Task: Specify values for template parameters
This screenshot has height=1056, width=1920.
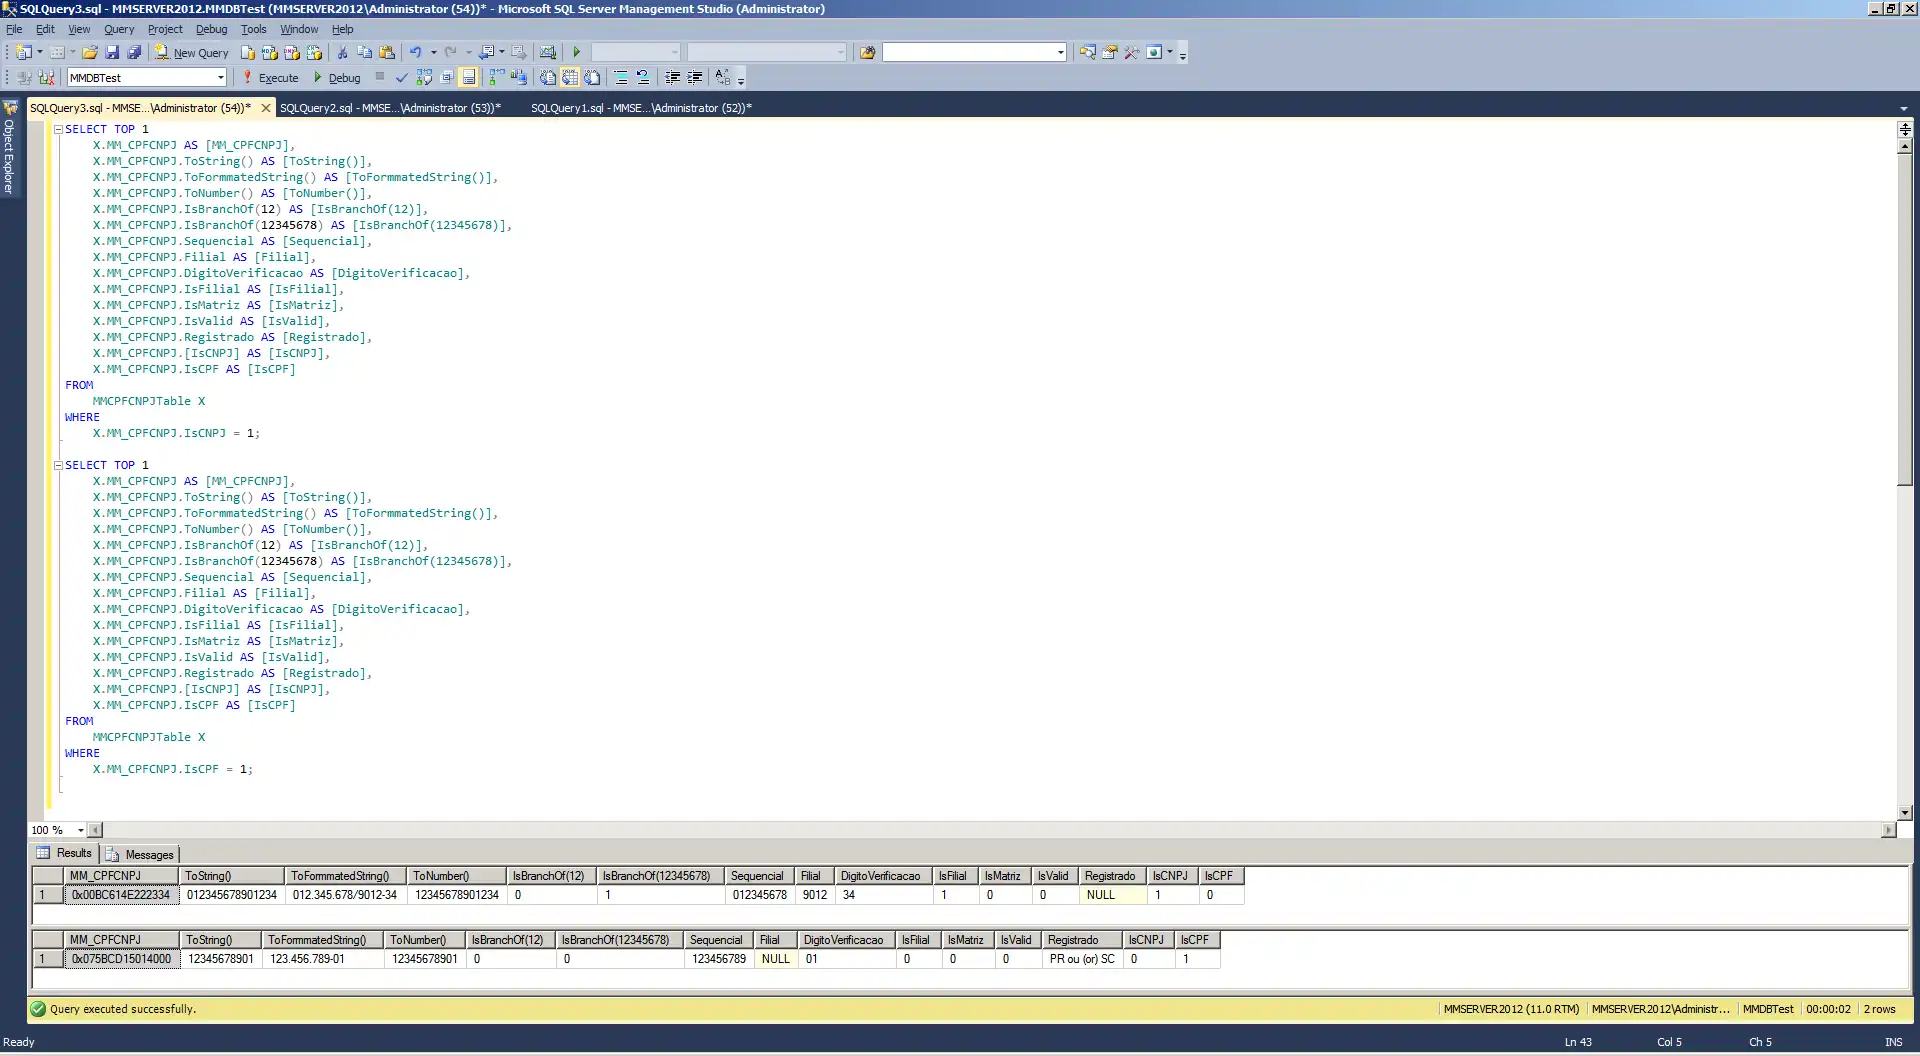Action: 723,78
